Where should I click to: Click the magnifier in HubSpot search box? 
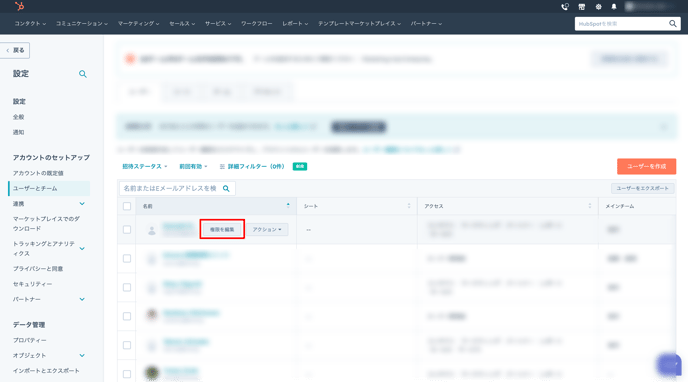[x=673, y=24]
